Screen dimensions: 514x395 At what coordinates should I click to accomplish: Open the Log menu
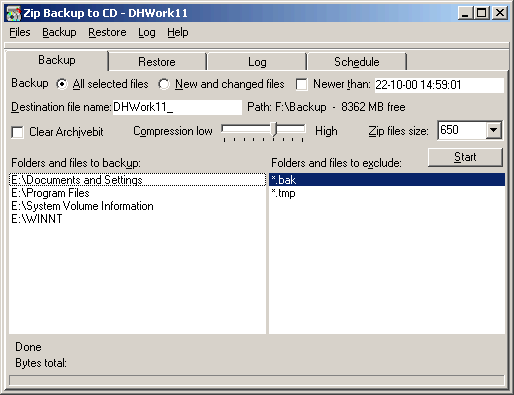pos(147,32)
